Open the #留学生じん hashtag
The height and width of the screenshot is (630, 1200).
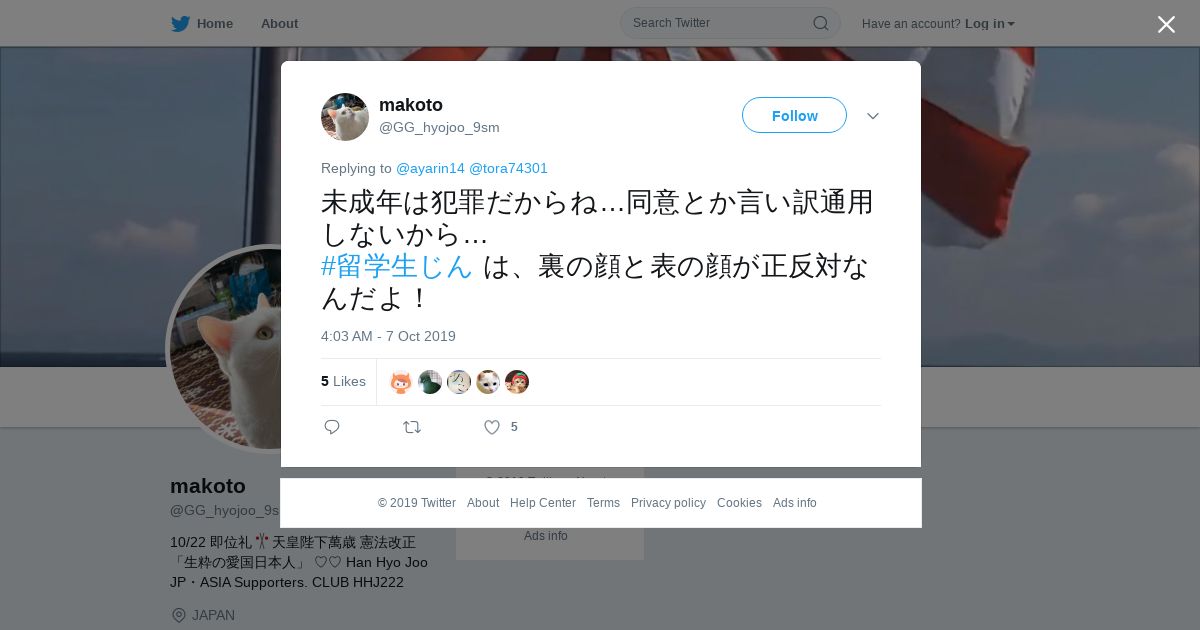coord(396,266)
